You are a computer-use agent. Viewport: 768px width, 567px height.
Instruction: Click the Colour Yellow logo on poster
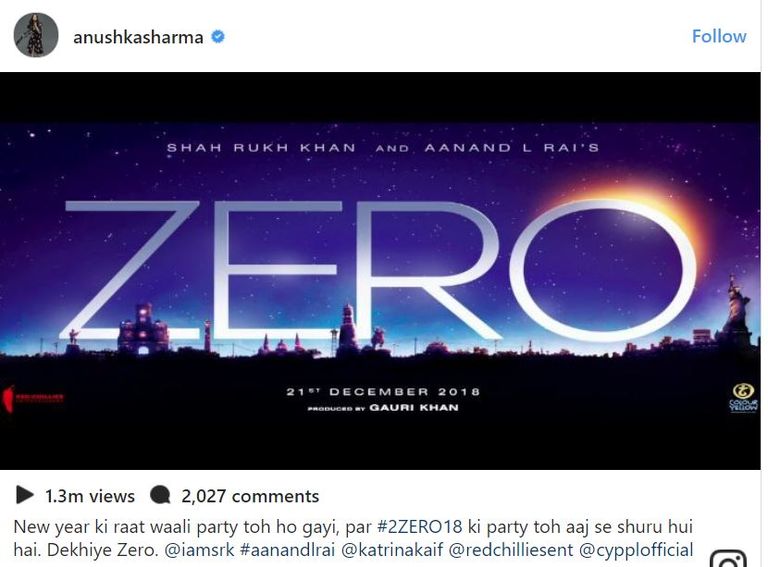(x=742, y=397)
